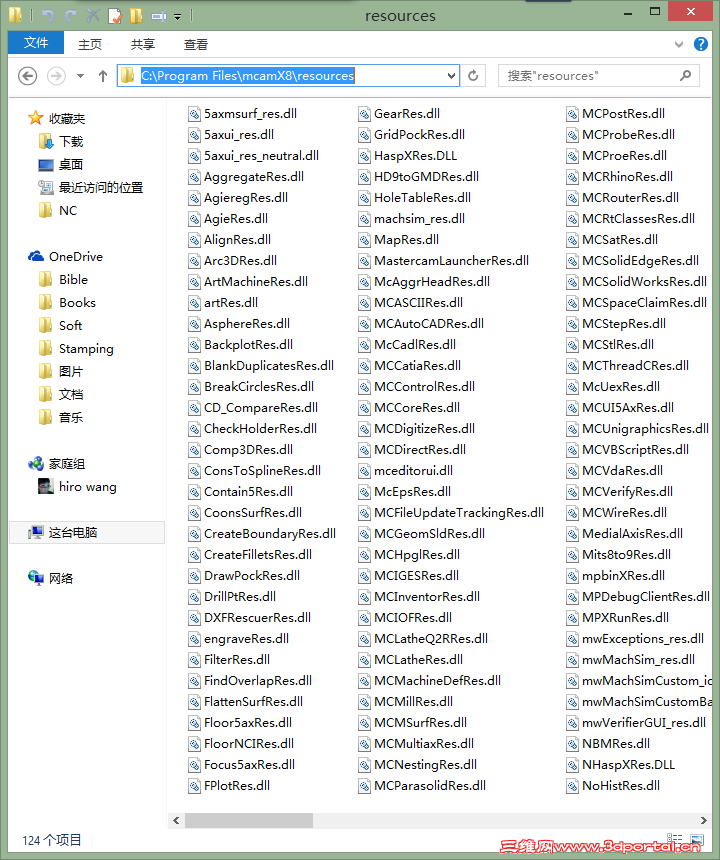The height and width of the screenshot is (860, 720).
Task: Click the undo icon in quick access toolbar
Action: [x=48, y=15]
